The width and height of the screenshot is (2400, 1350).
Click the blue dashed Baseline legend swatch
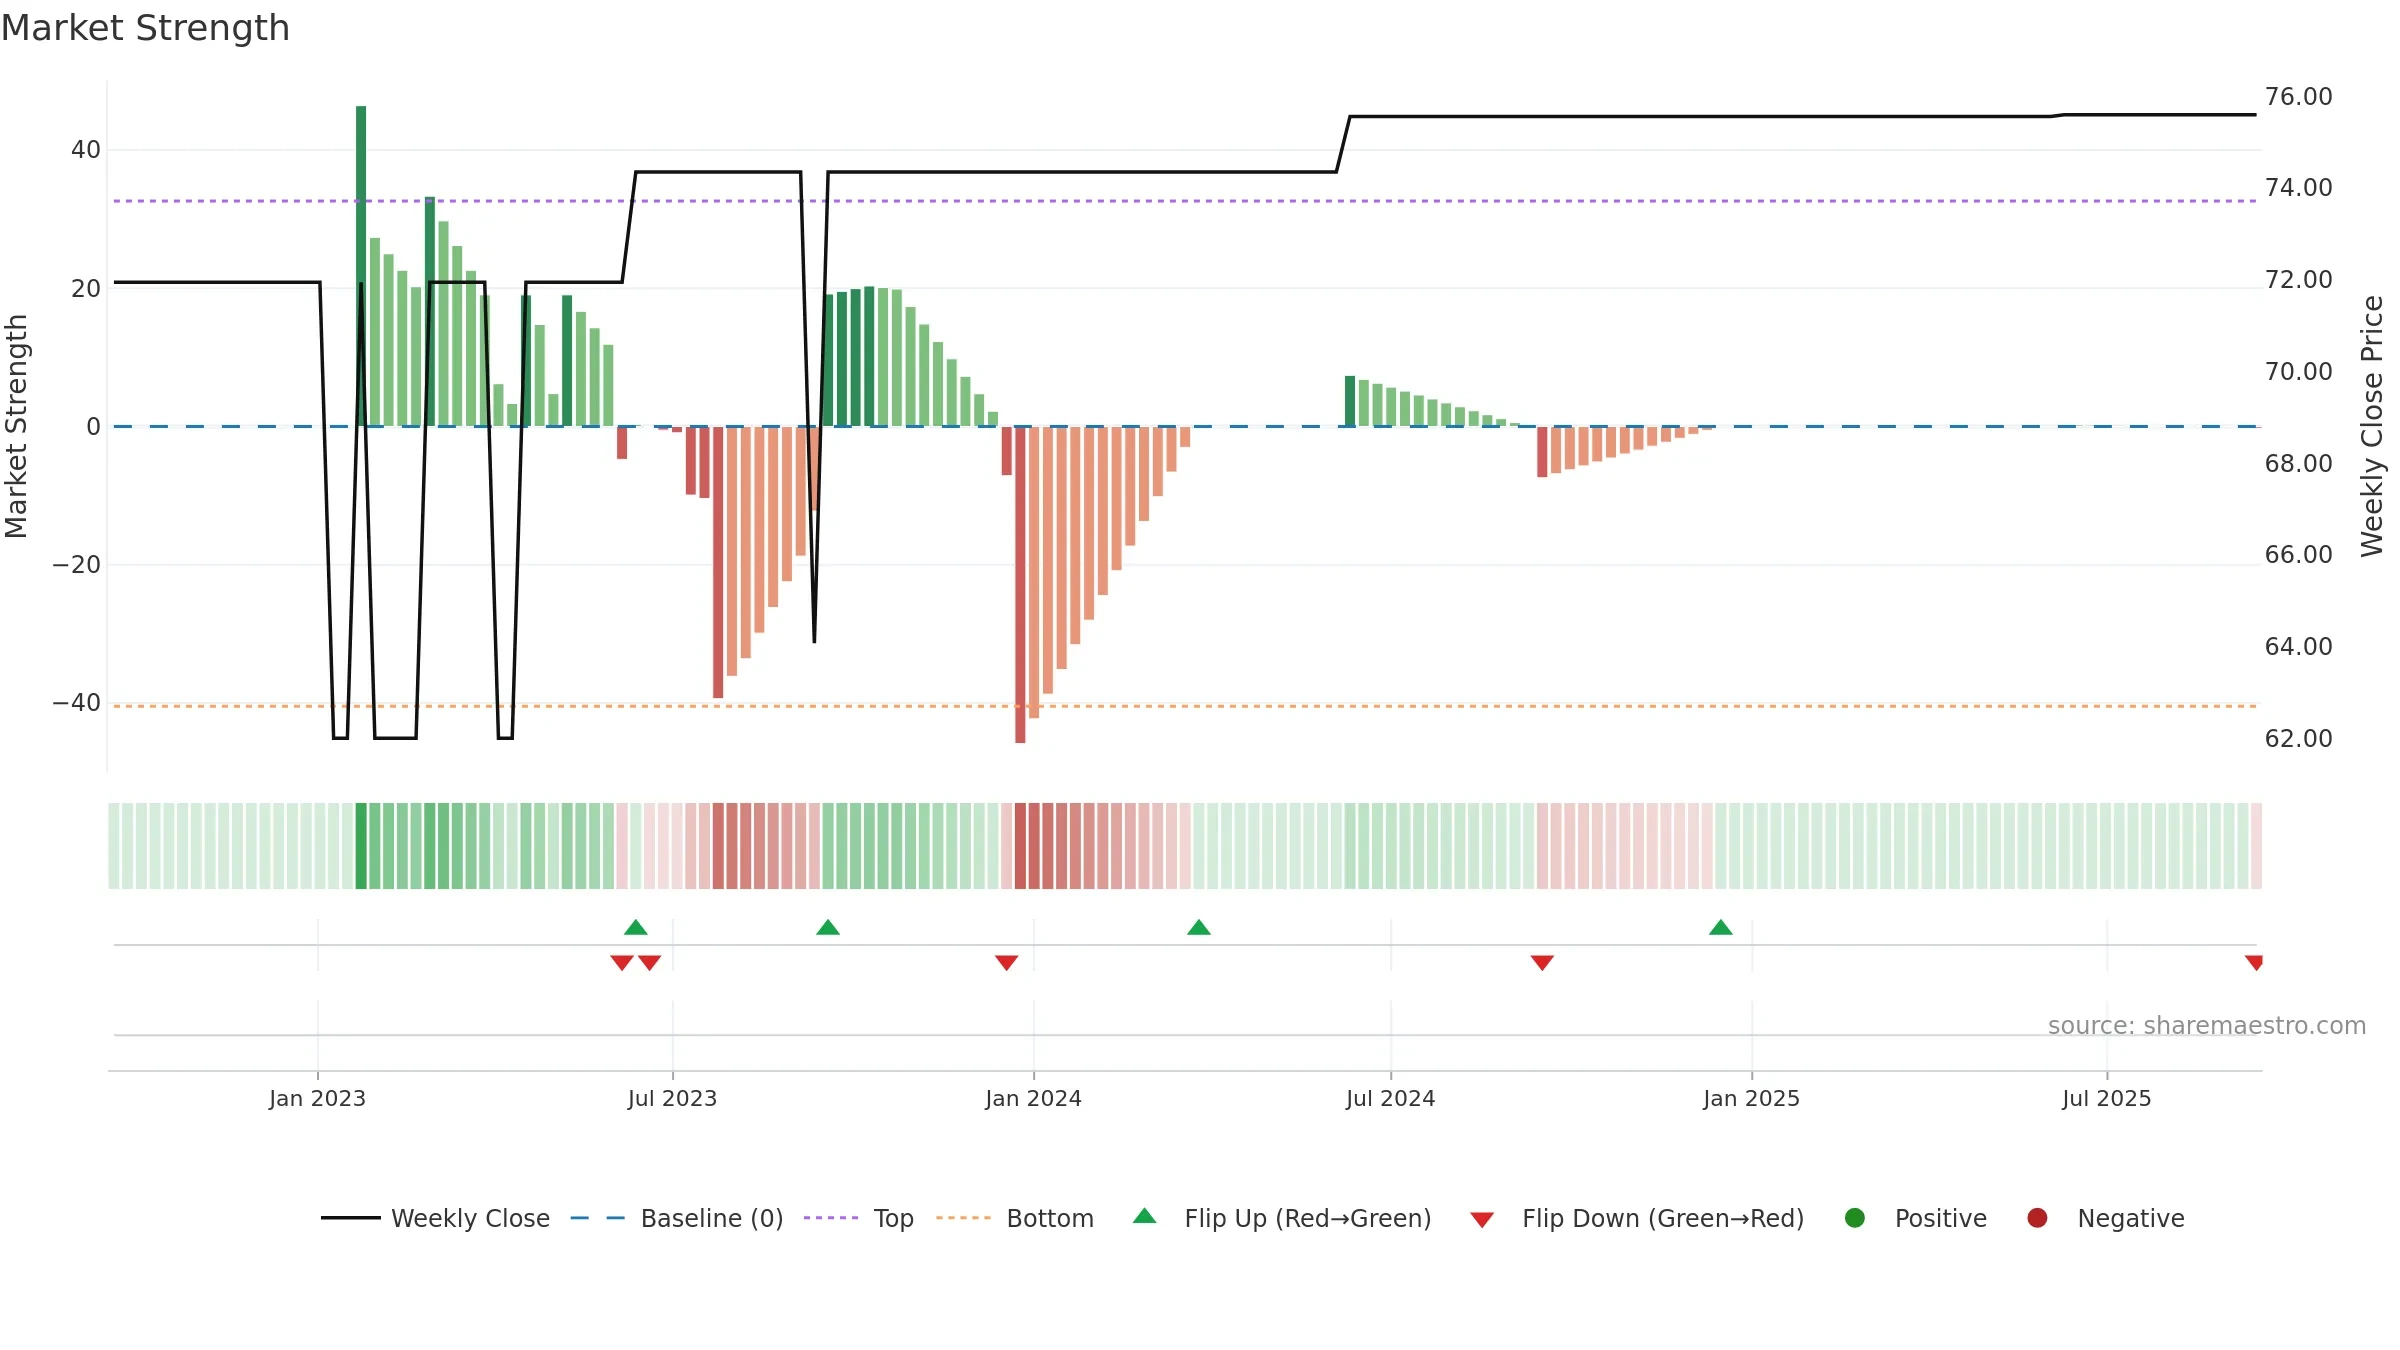pyautogui.click(x=598, y=1218)
